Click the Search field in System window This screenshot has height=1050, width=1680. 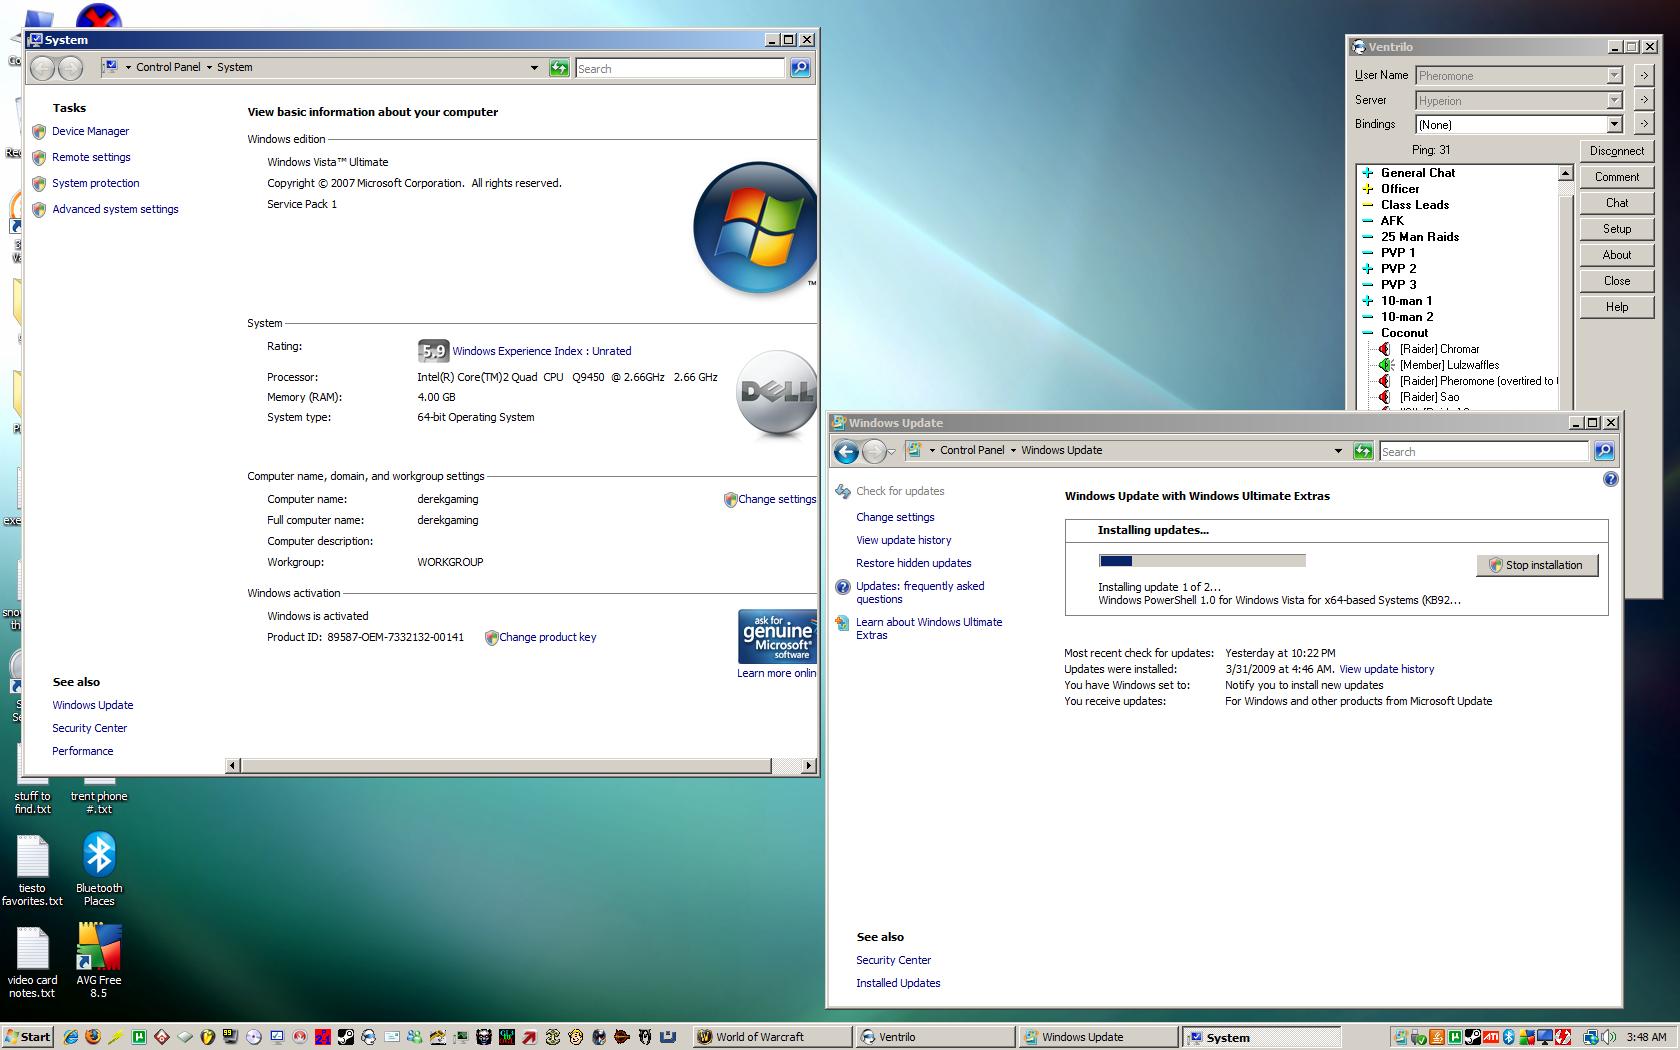[x=680, y=68]
